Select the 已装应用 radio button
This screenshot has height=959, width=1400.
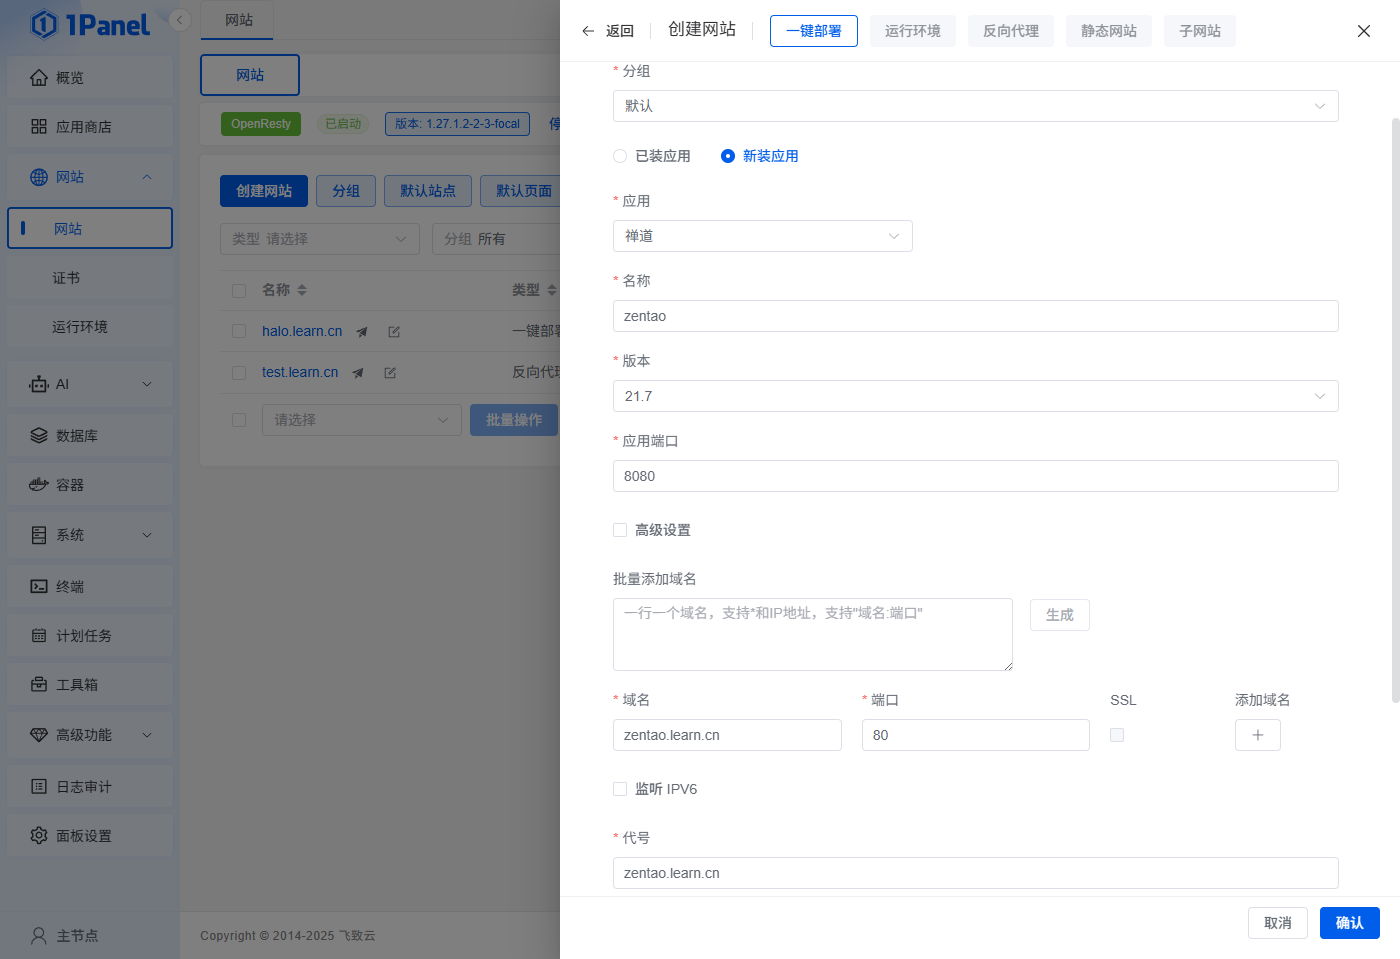pyautogui.click(x=618, y=155)
